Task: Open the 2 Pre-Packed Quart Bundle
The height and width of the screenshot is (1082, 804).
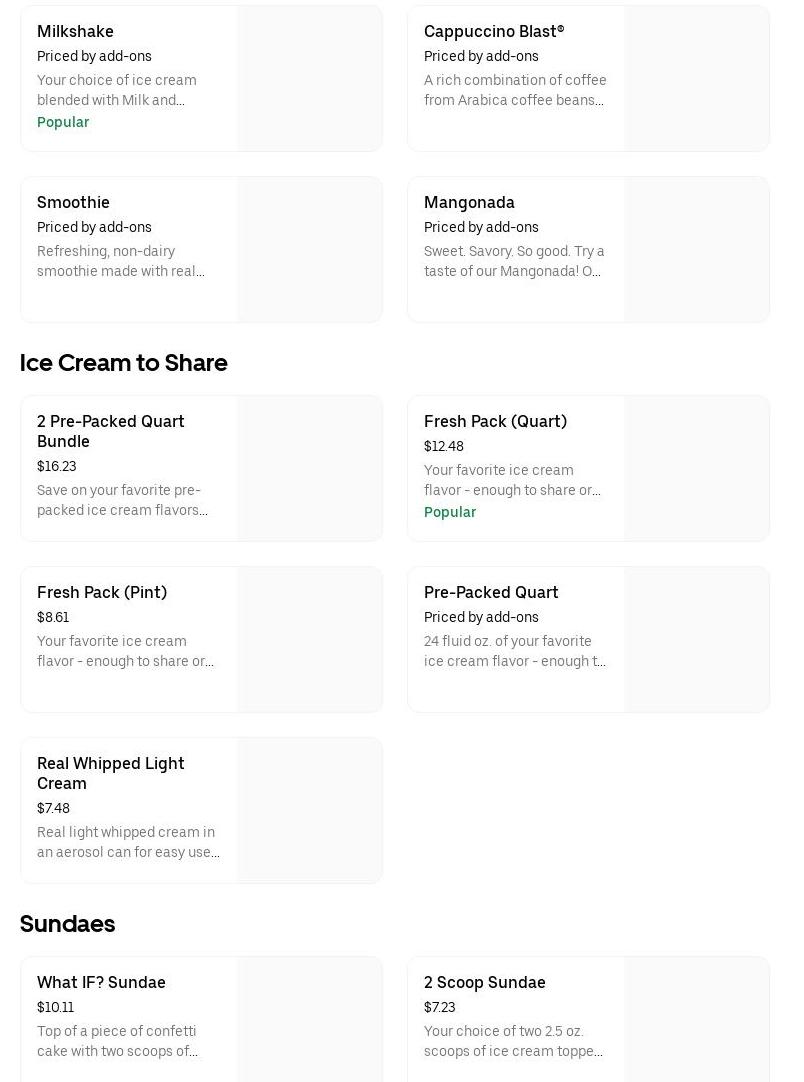Action: (110, 431)
